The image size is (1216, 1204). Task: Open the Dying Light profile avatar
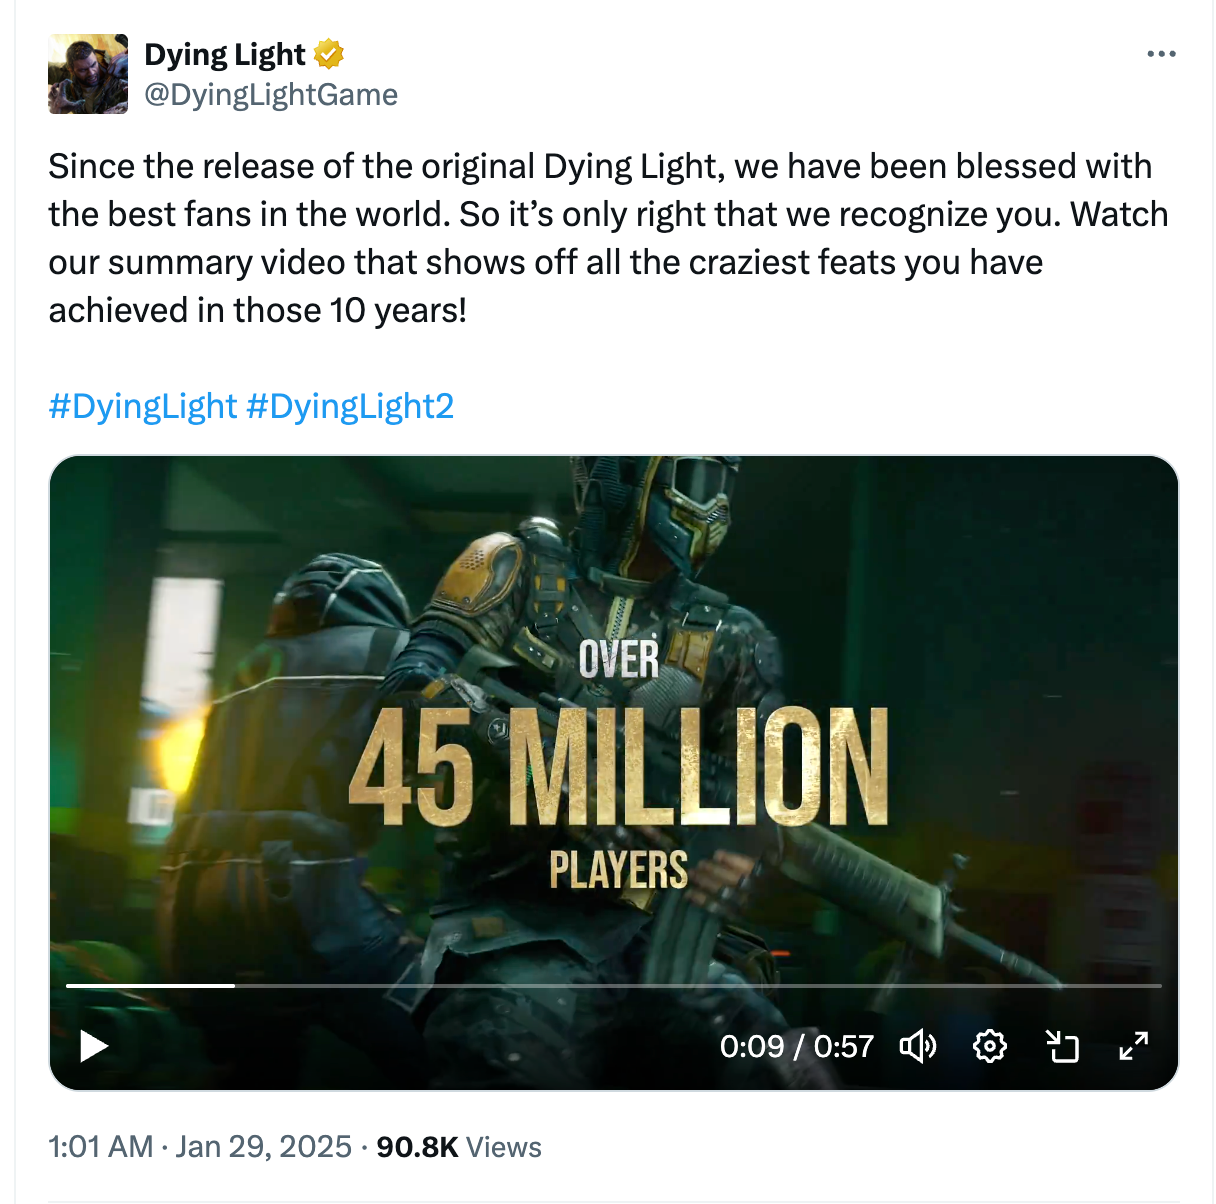point(88,74)
